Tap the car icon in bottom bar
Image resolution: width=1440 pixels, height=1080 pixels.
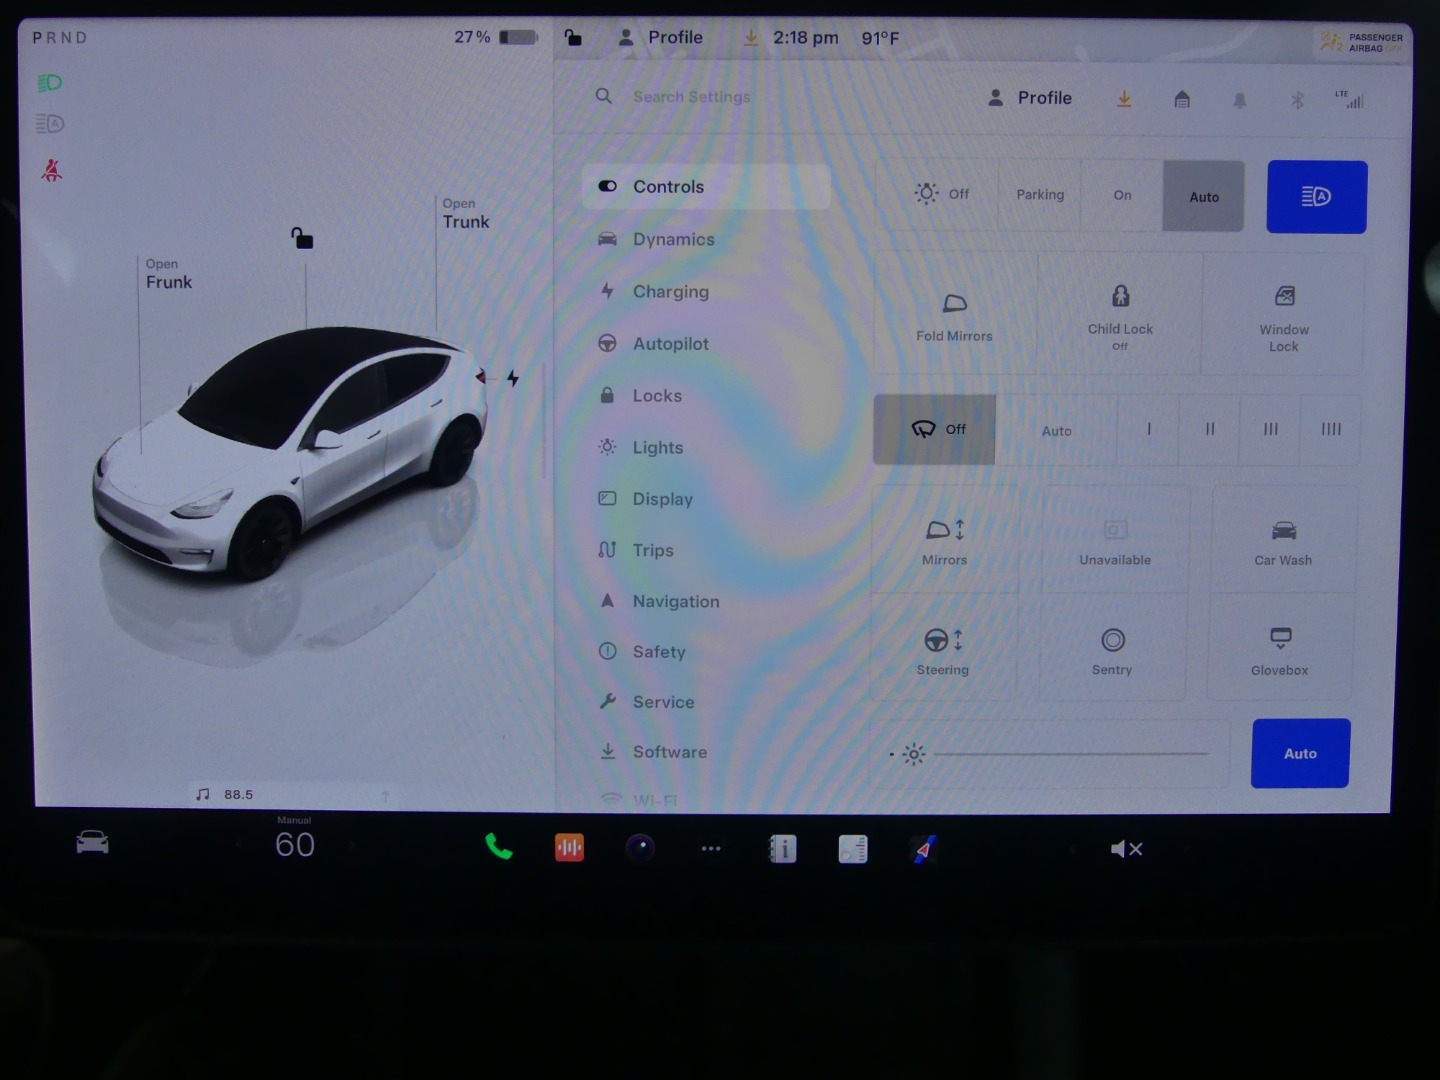point(92,843)
